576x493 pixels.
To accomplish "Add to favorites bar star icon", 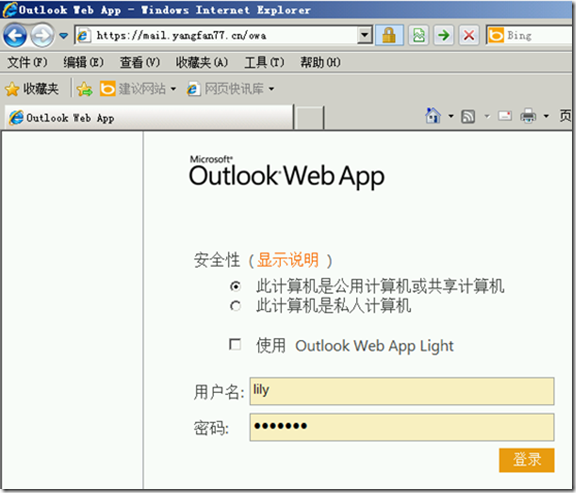I will pos(84,89).
